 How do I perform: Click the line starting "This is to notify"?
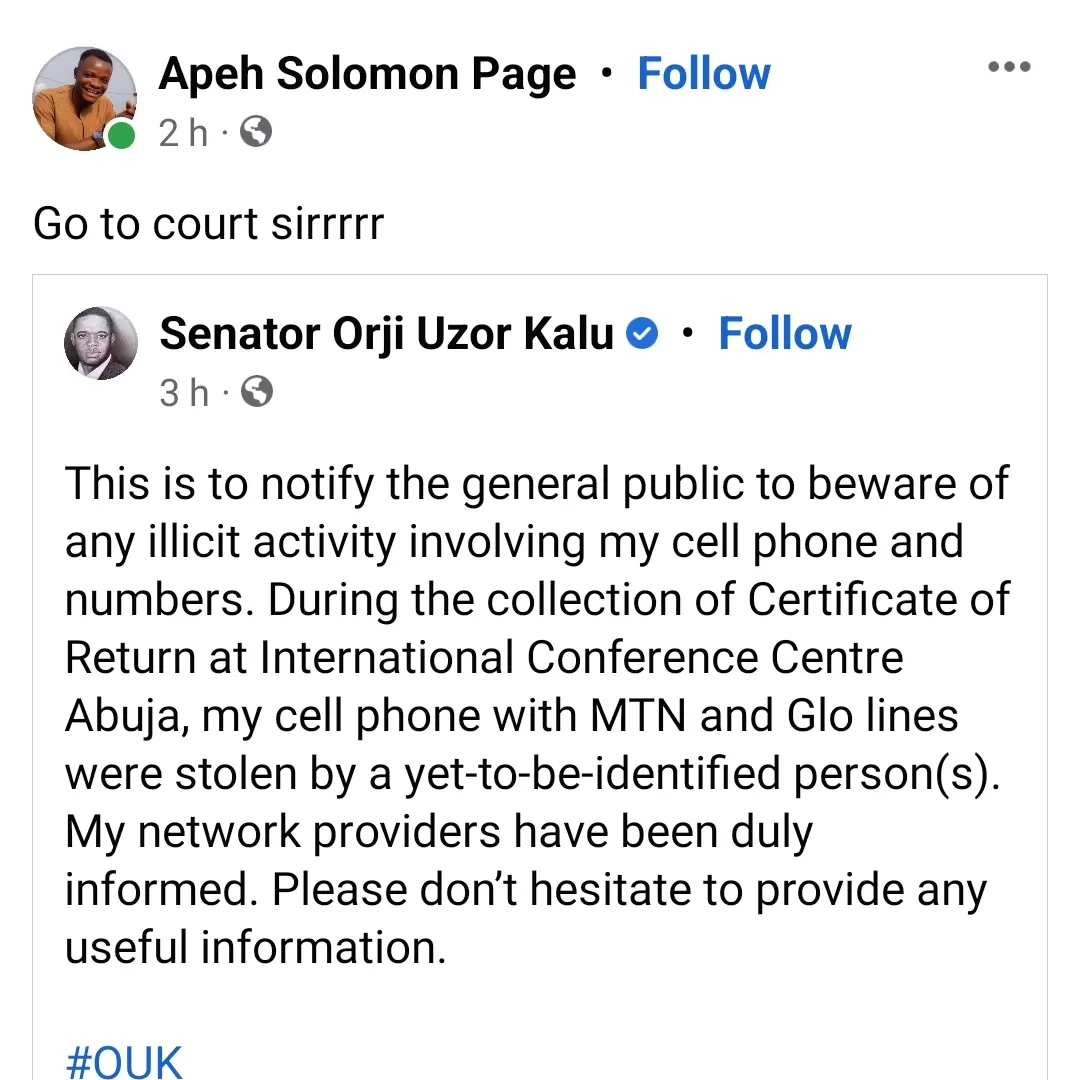[536, 484]
